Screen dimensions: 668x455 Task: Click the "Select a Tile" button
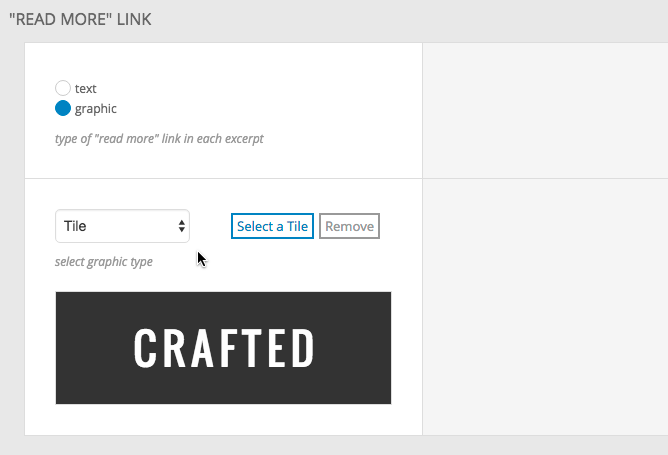(272, 226)
